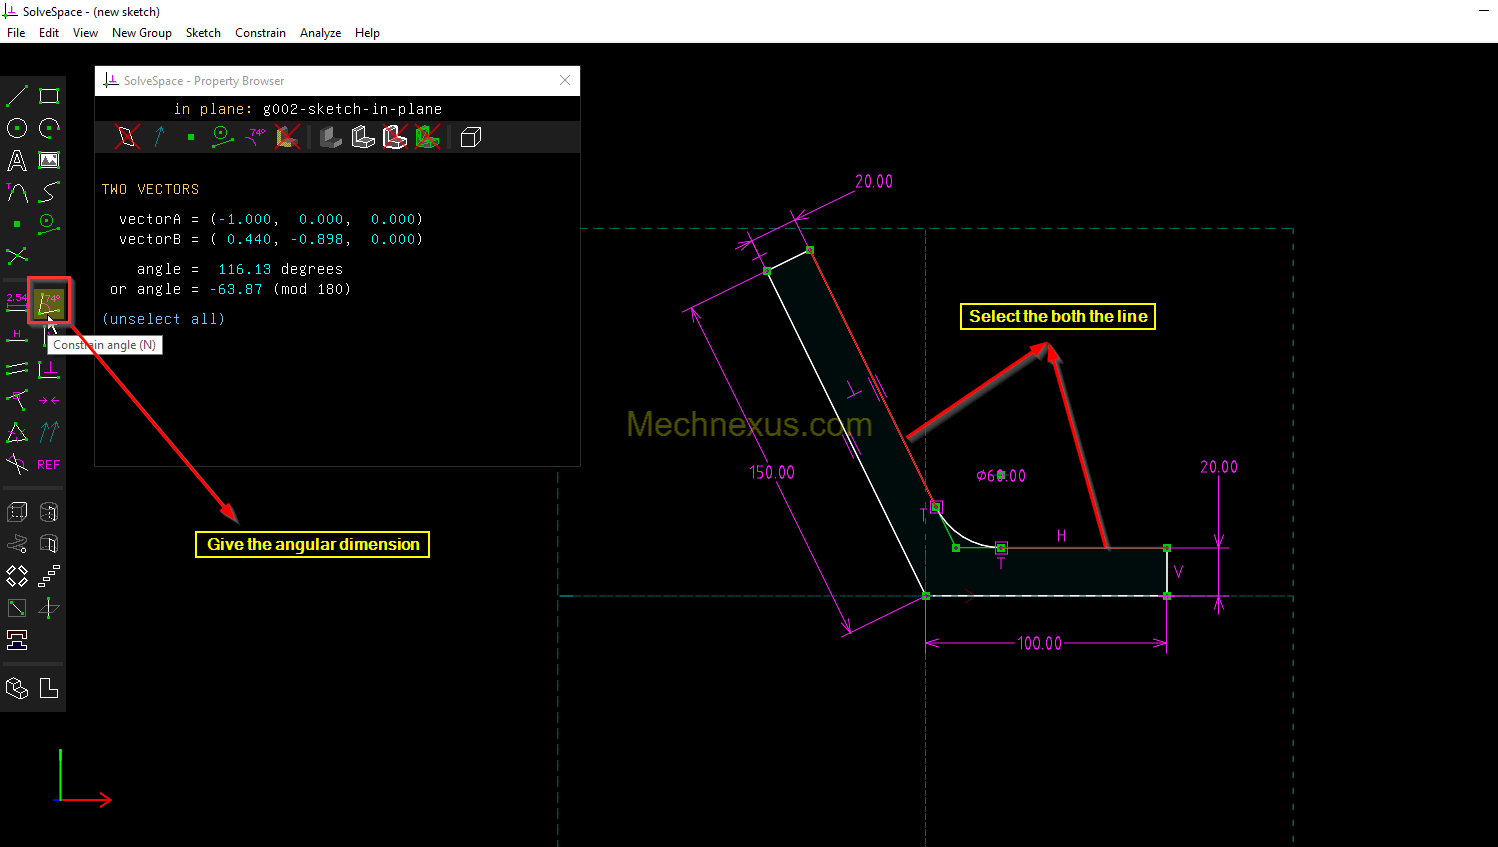
Task: Choose the arc of a circle tool
Action: pyautogui.click(x=49, y=128)
